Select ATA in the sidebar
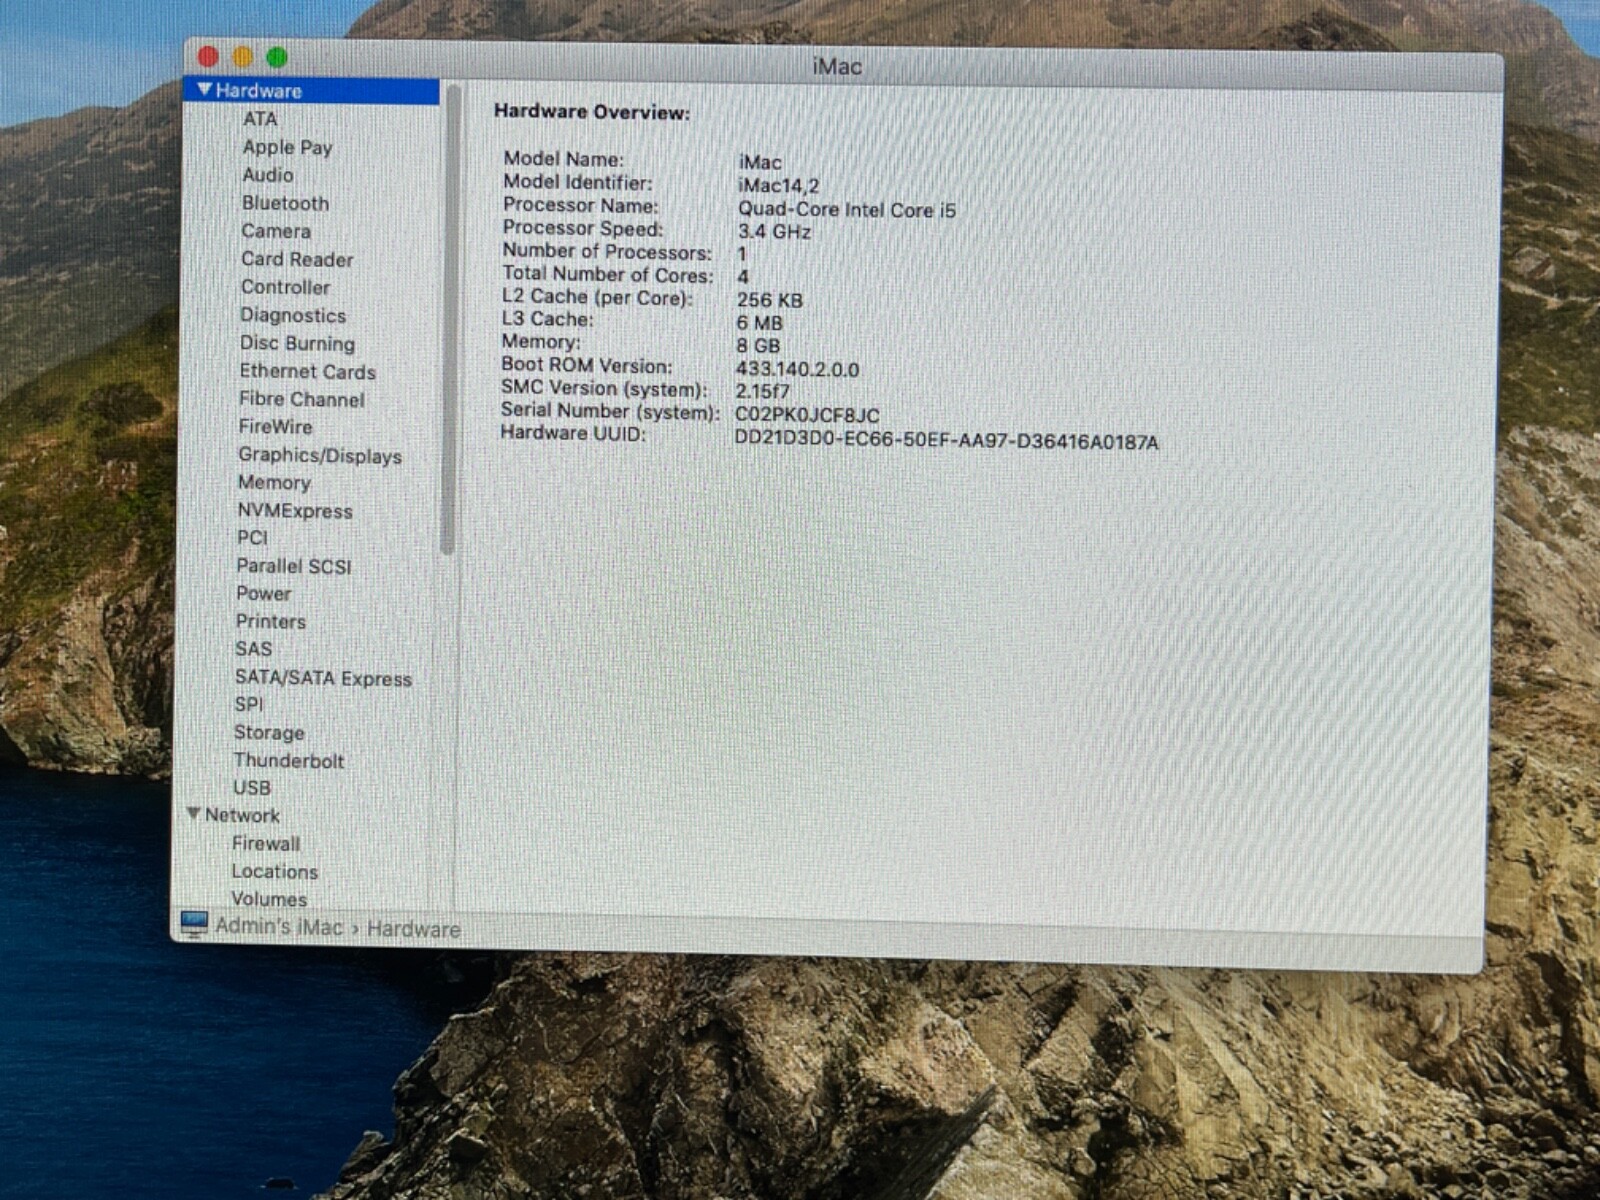 (x=260, y=118)
